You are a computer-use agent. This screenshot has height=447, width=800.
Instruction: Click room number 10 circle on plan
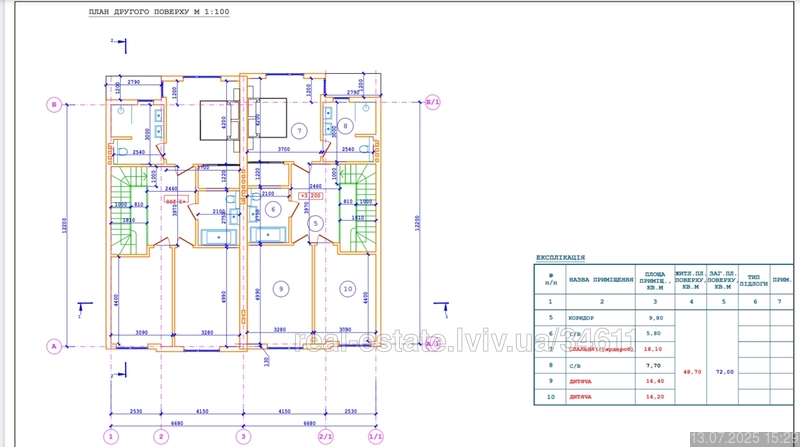(x=347, y=288)
